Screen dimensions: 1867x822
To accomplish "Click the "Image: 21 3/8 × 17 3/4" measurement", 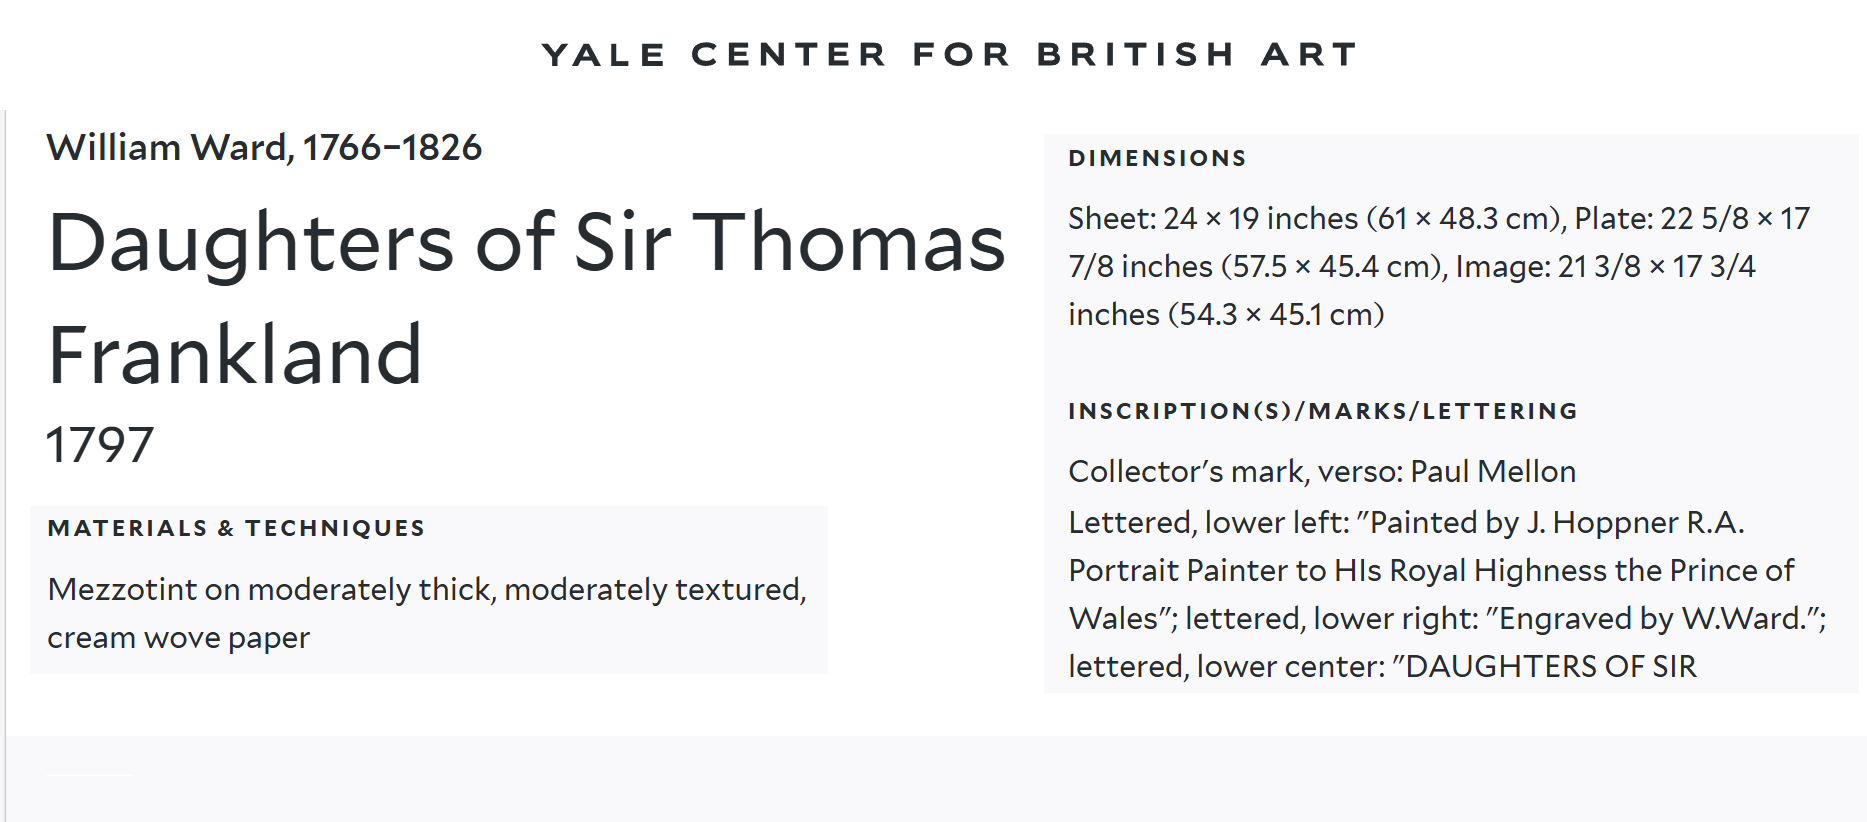I will pos(1605,266).
